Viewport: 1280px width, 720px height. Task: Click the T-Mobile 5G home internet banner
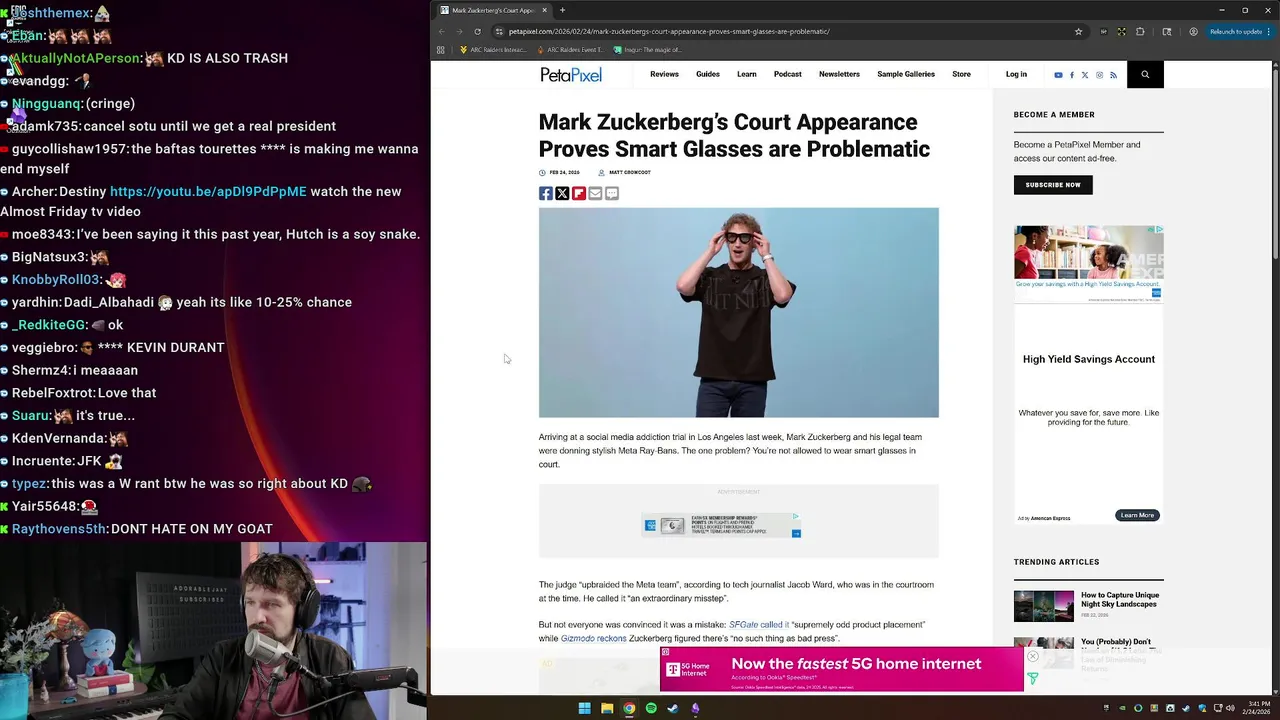[x=842, y=669]
